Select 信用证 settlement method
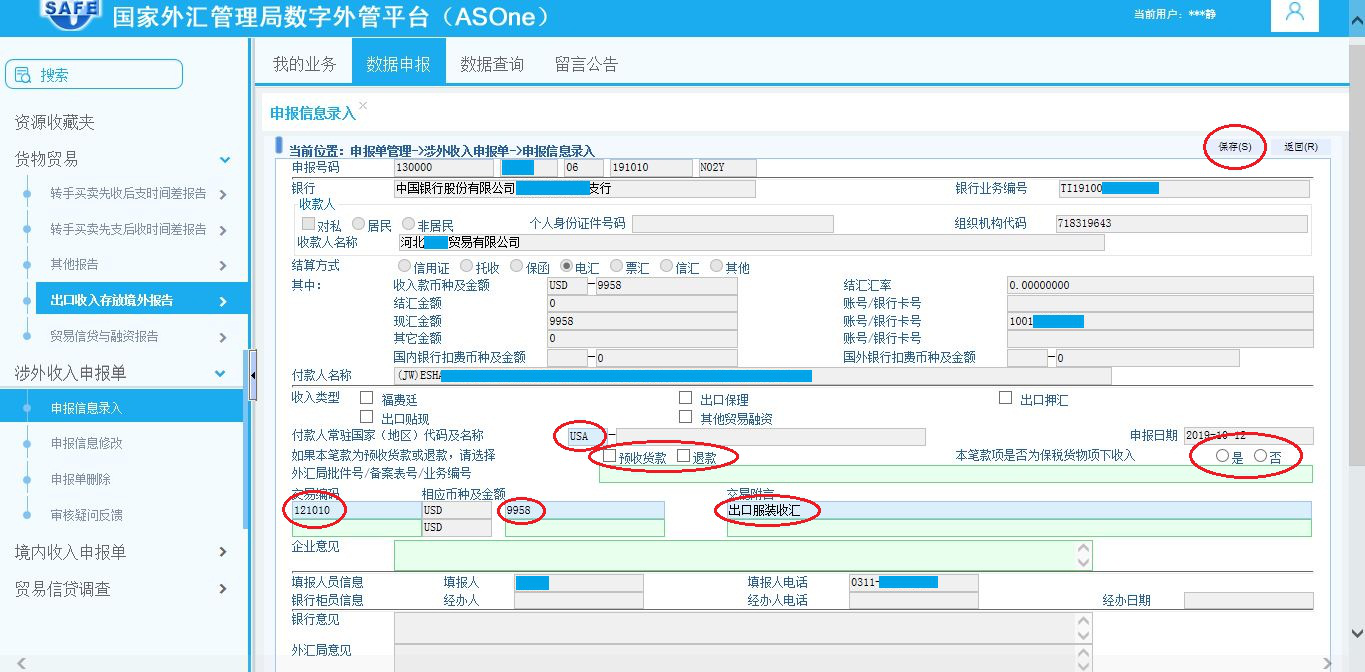The height and width of the screenshot is (672, 1365). 404,266
